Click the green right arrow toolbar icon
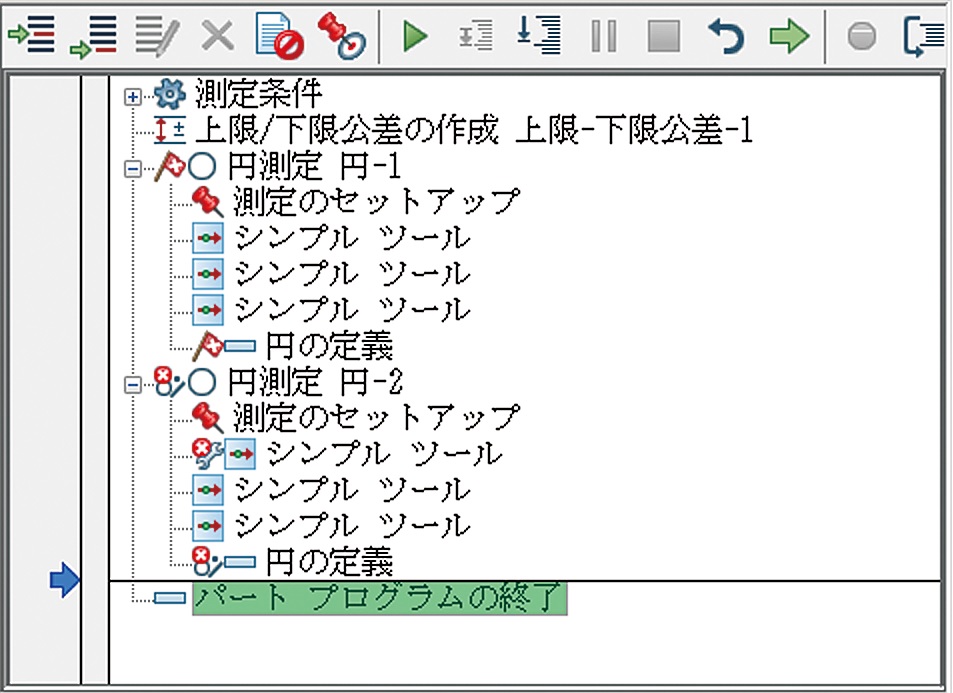953x693 pixels. point(788,36)
